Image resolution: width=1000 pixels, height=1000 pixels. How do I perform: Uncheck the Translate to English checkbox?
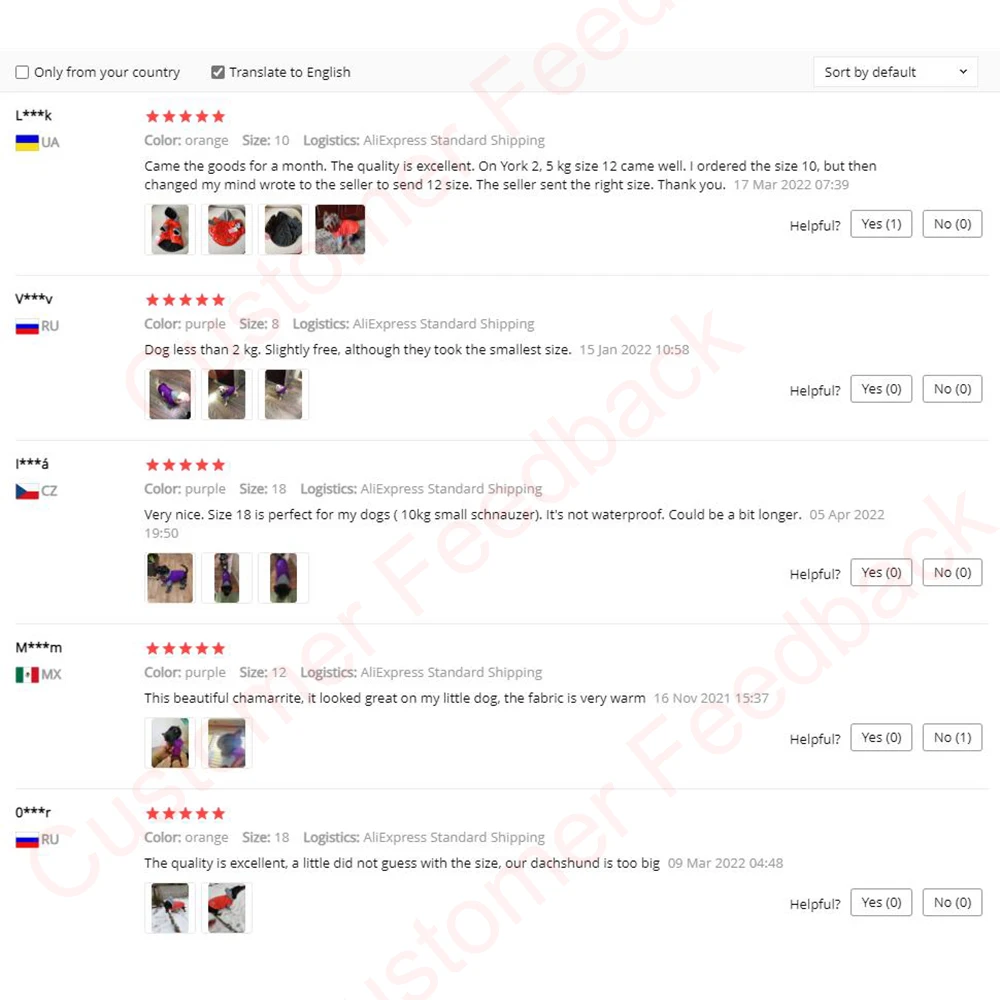click(217, 72)
